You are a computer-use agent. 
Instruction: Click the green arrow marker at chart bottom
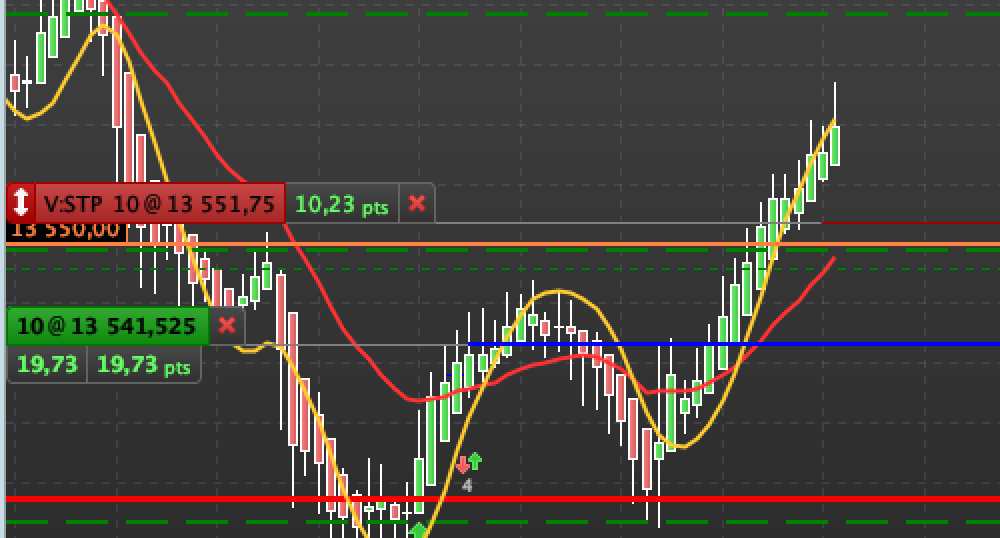[418, 530]
